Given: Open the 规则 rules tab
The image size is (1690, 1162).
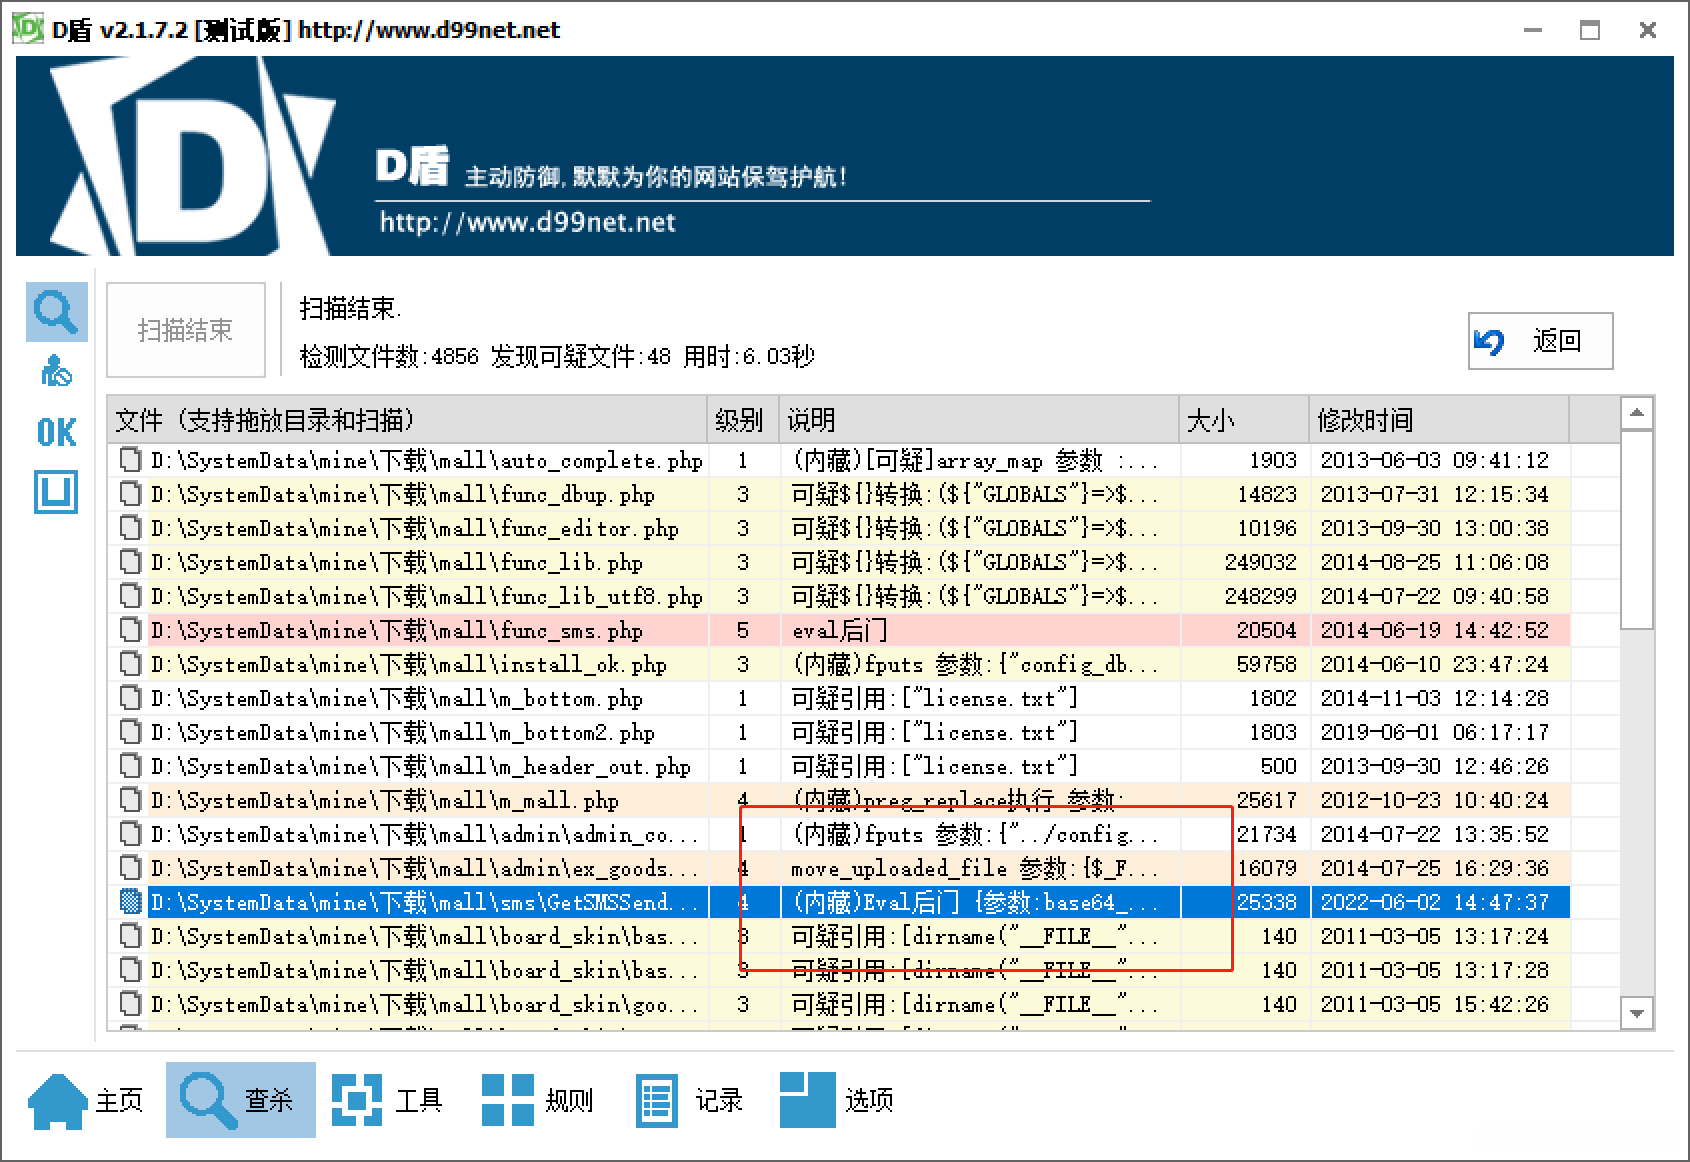Looking at the screenshot, I should tap(537, 1100).
